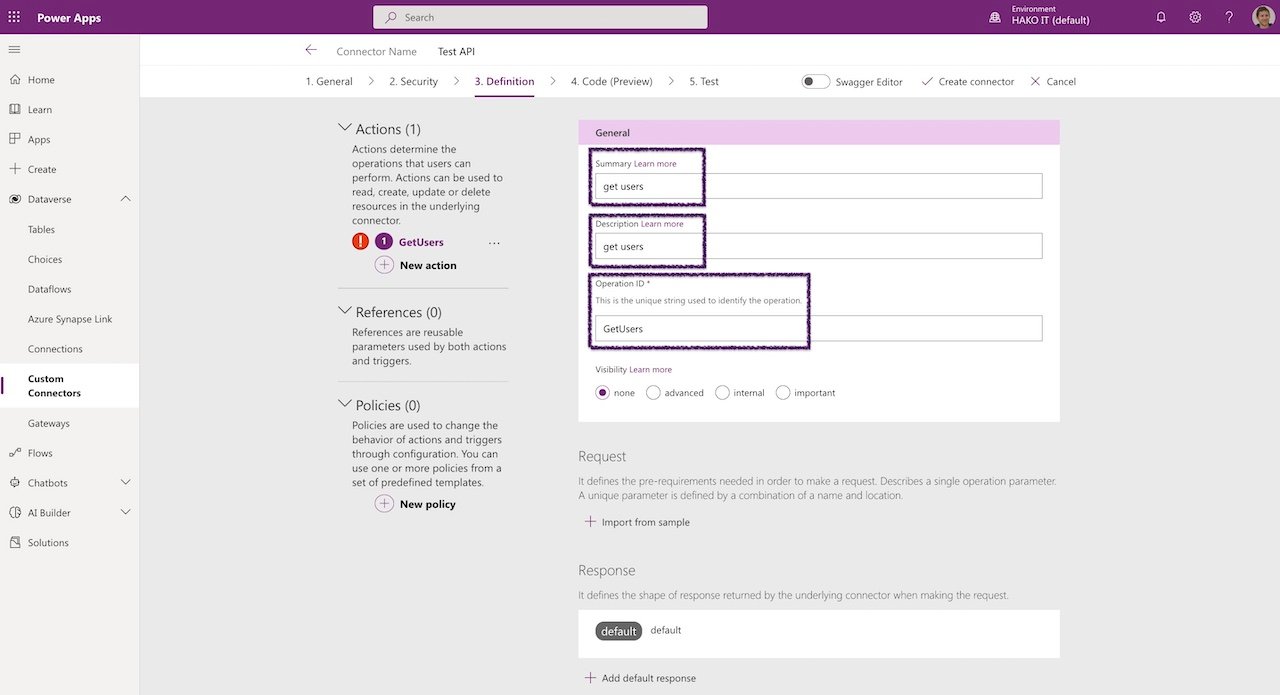
Task: Click the Dataverse icon
Action: 14,199
